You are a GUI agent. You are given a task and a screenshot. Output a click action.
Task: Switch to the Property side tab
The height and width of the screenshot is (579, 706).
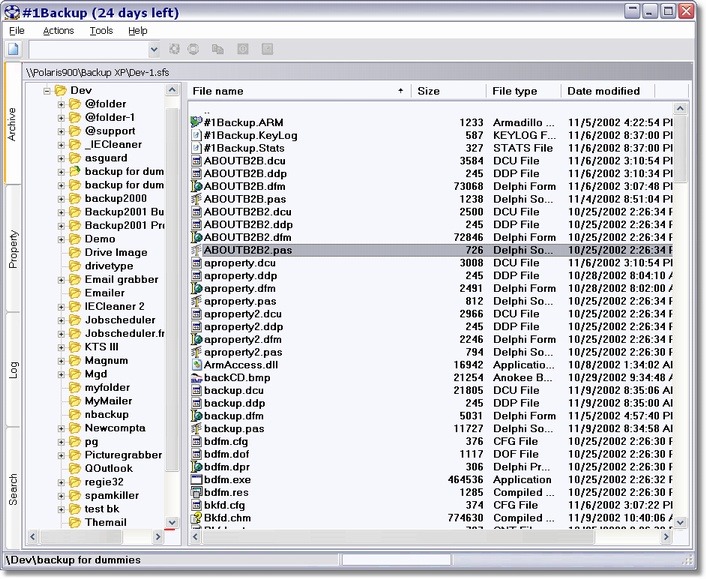(13, 249)
